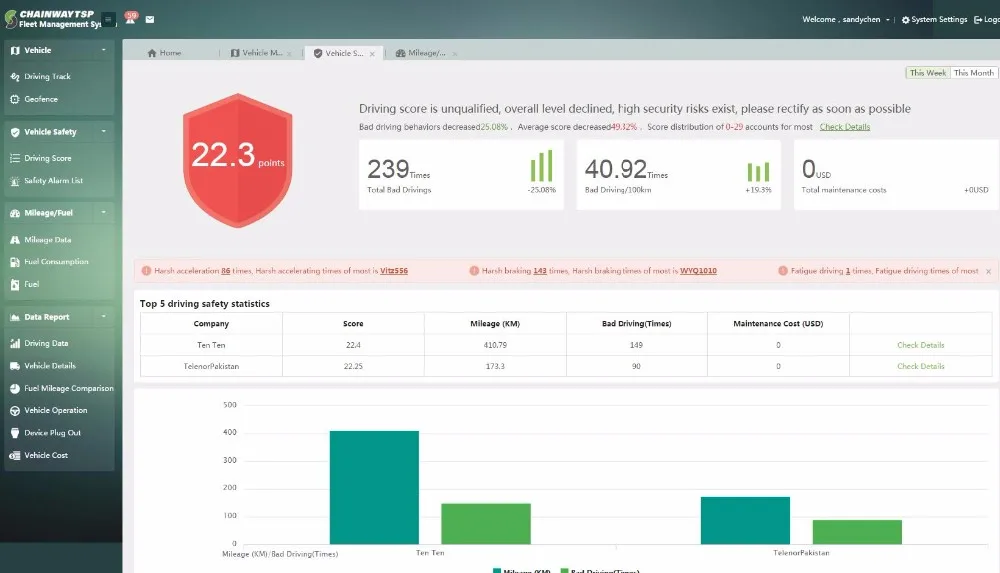Viewport: 1000px width, 573px height.
Task: Click the 410.79 mileage cell
Action: tap(495, 345)
